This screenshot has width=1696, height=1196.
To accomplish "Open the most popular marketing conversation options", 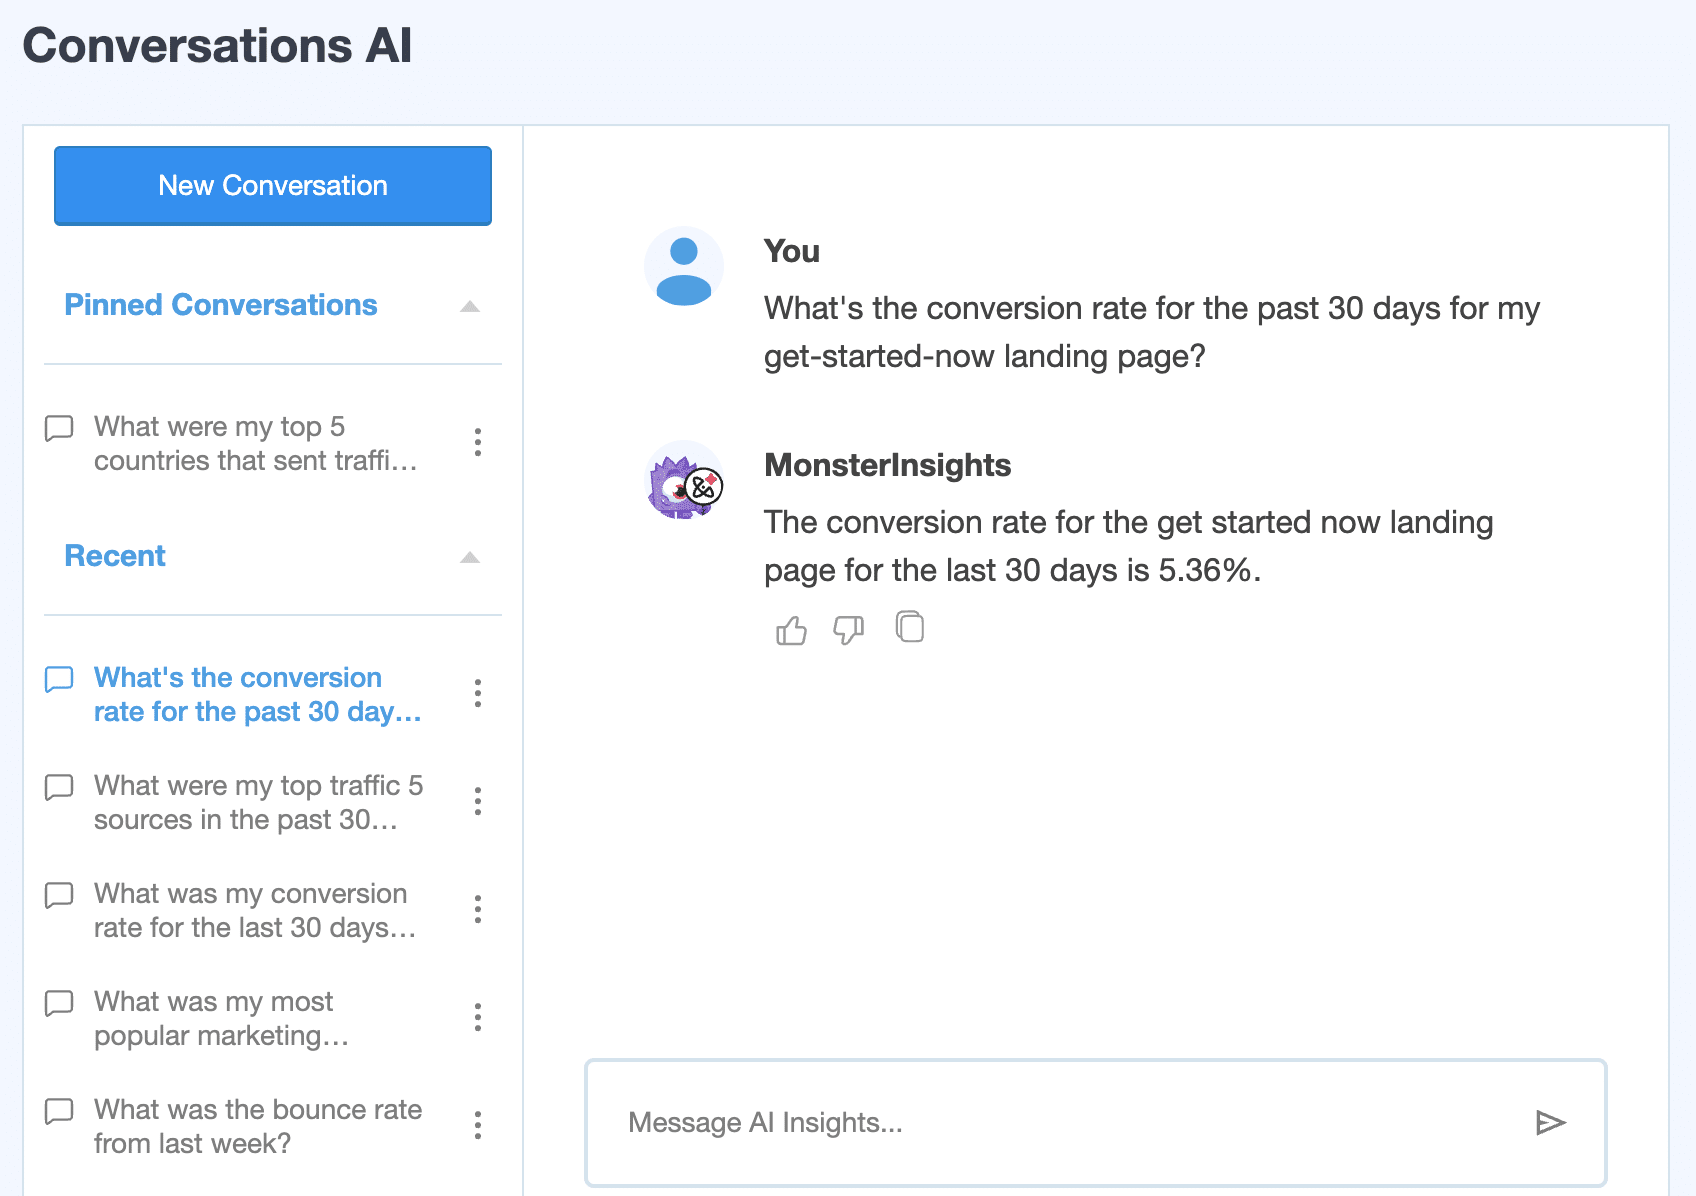I will [478, 1017].
